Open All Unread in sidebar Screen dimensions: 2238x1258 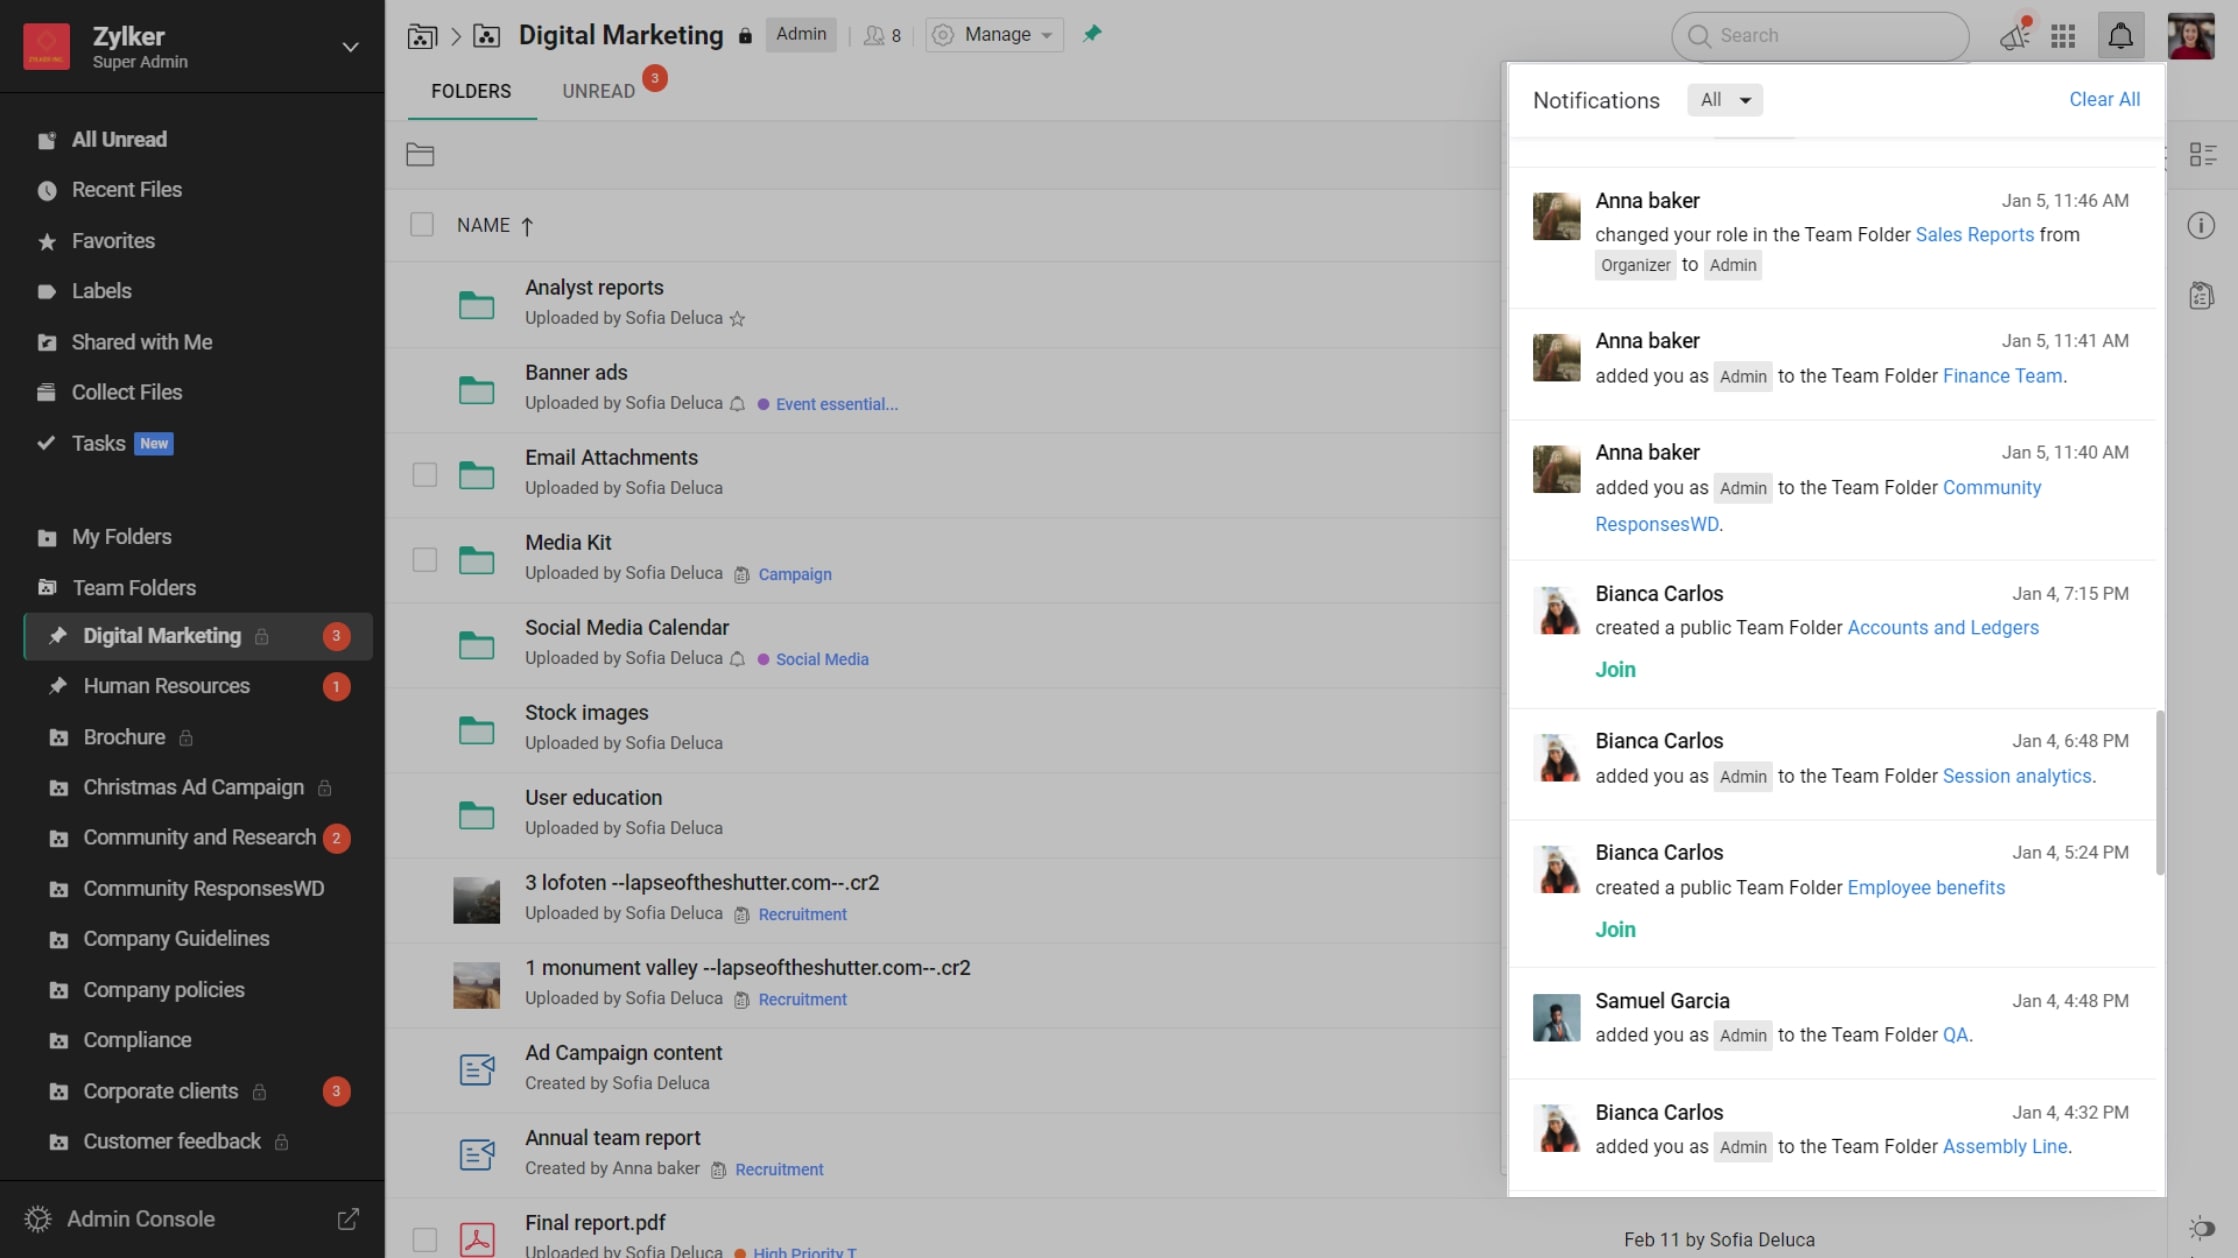pos(119,140)
